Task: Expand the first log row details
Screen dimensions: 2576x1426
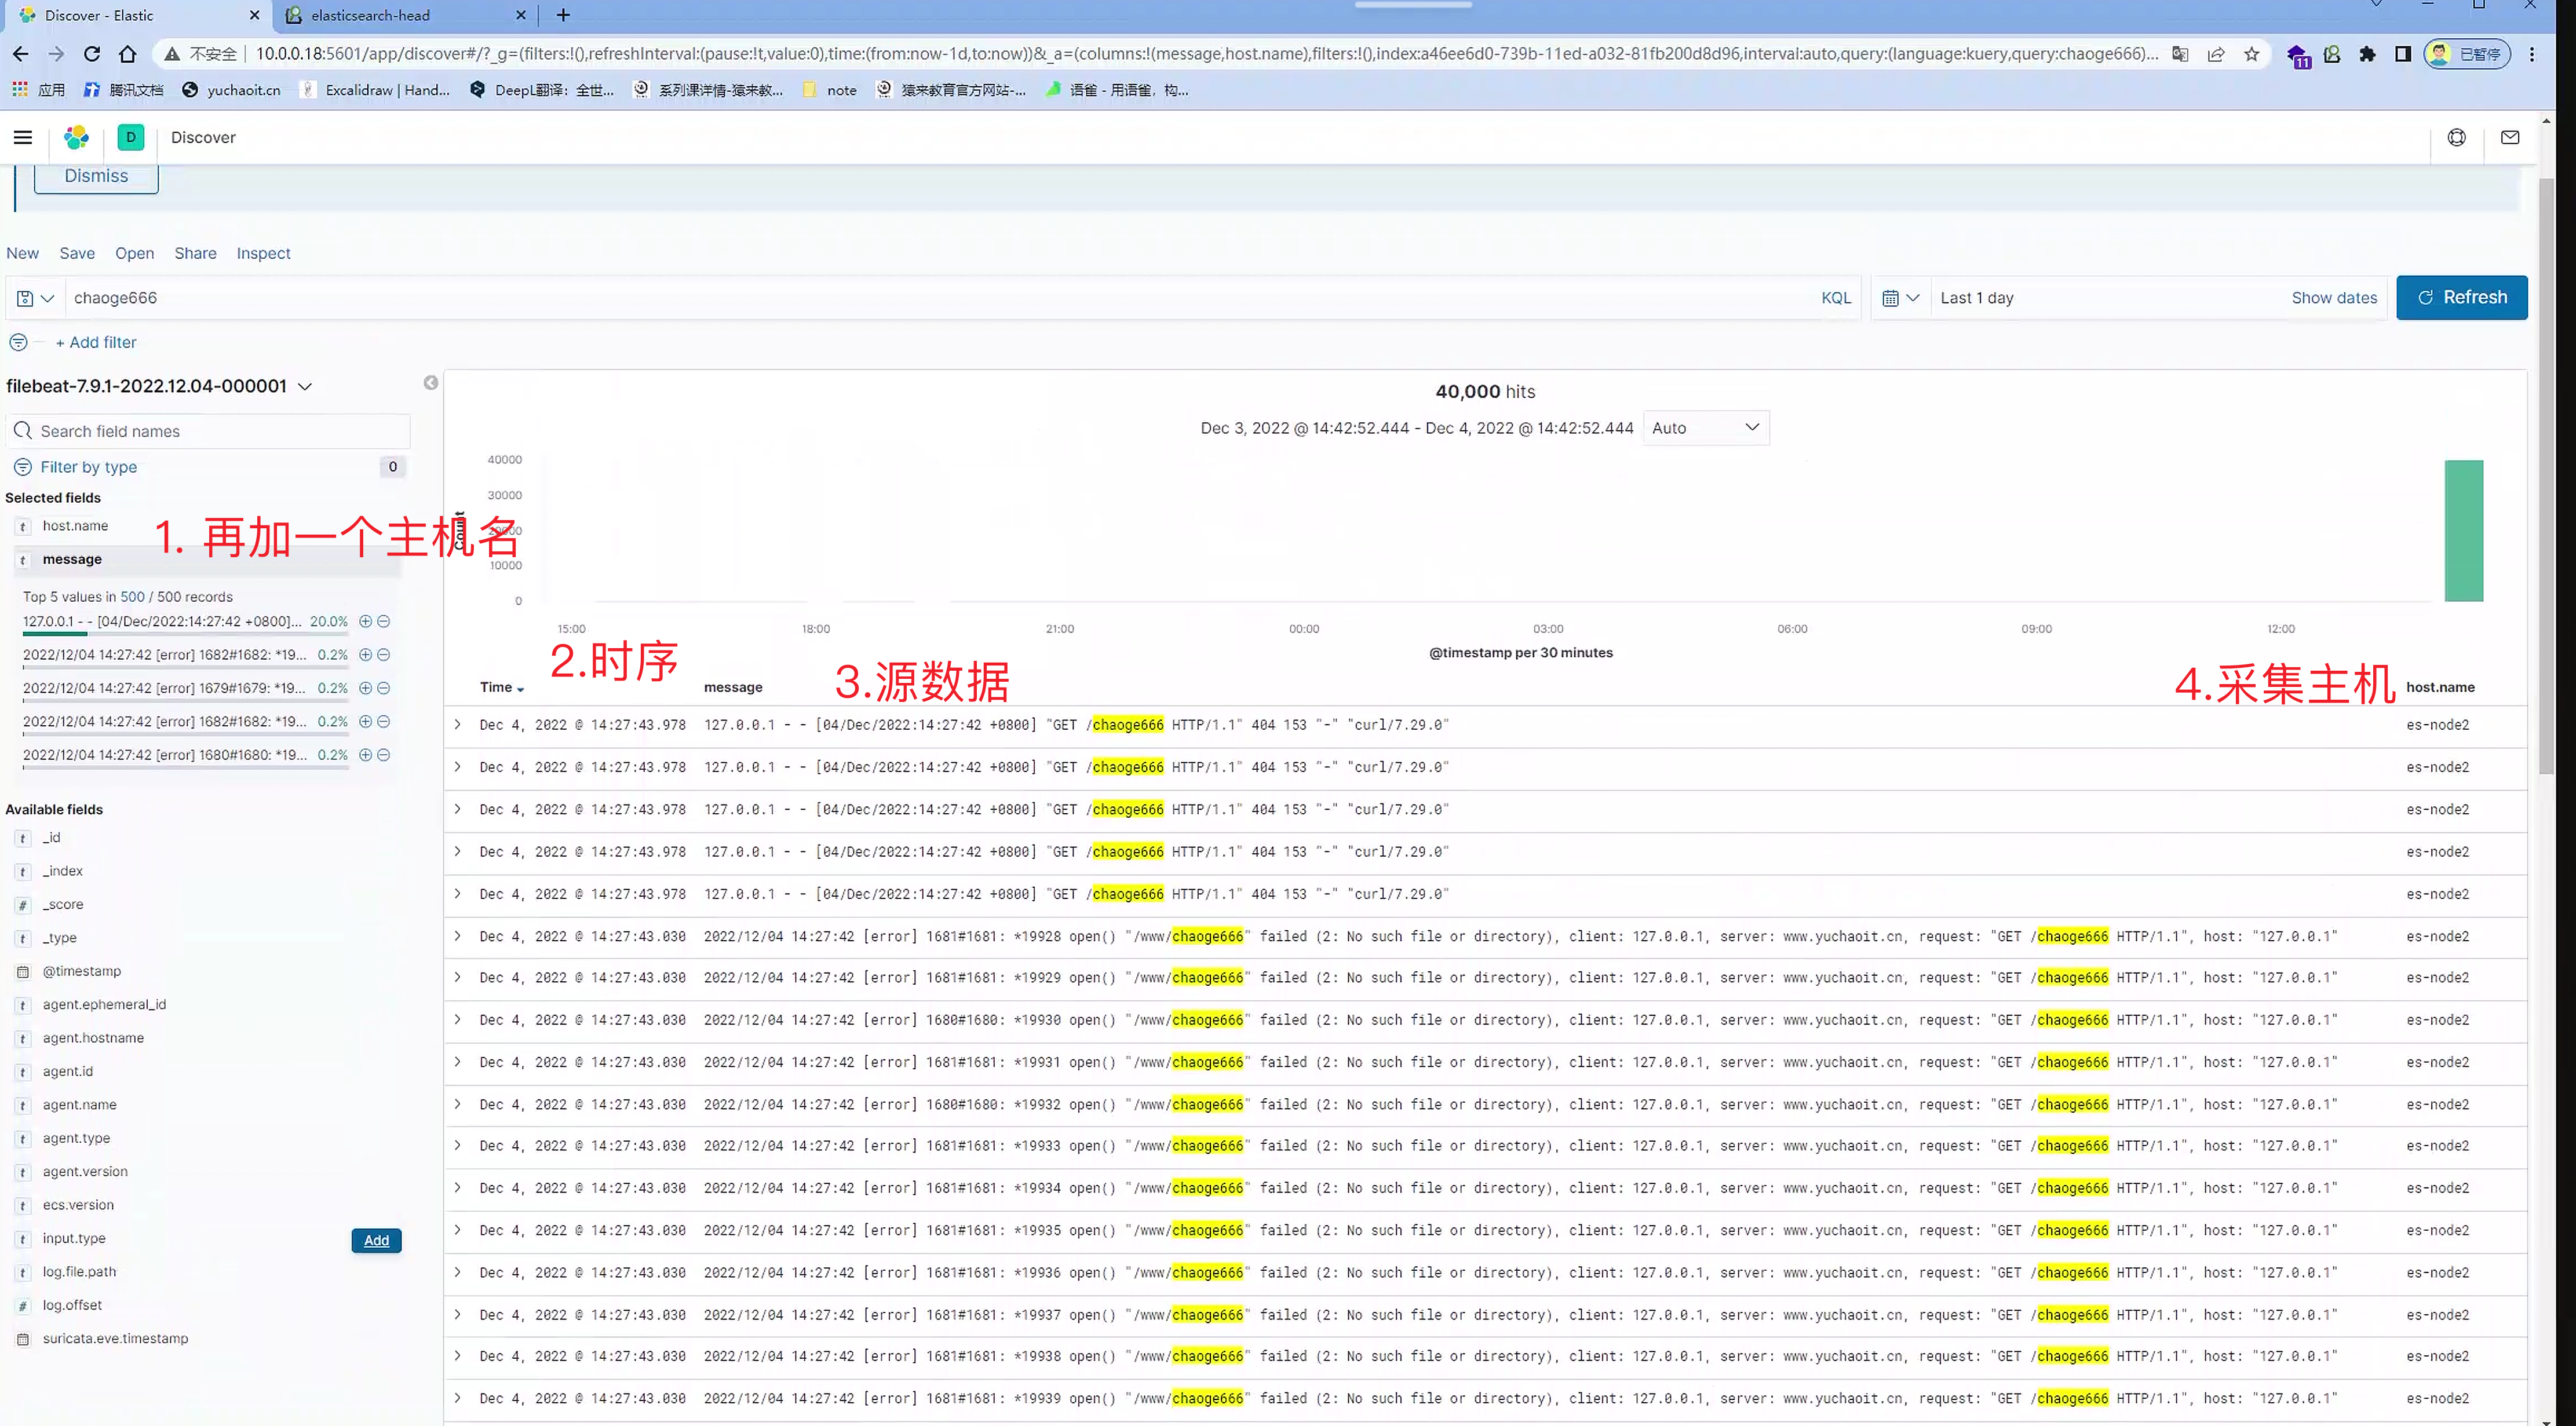Action: tap(458, 724)
